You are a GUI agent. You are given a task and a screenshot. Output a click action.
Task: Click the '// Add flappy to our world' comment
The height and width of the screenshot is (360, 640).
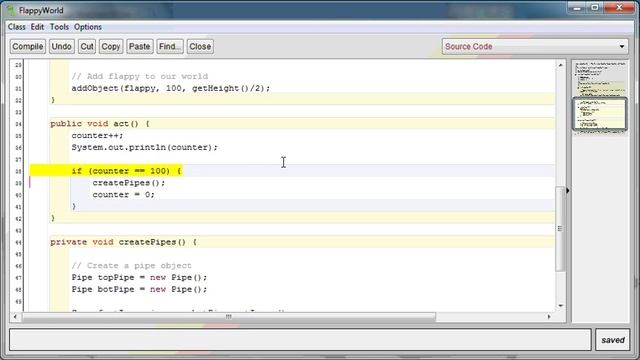pos(140,76)
